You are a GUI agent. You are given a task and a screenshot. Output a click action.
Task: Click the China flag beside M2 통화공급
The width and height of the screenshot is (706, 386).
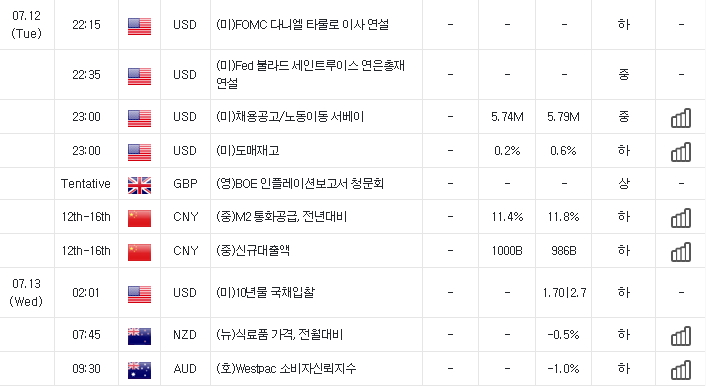coord(140,218)
